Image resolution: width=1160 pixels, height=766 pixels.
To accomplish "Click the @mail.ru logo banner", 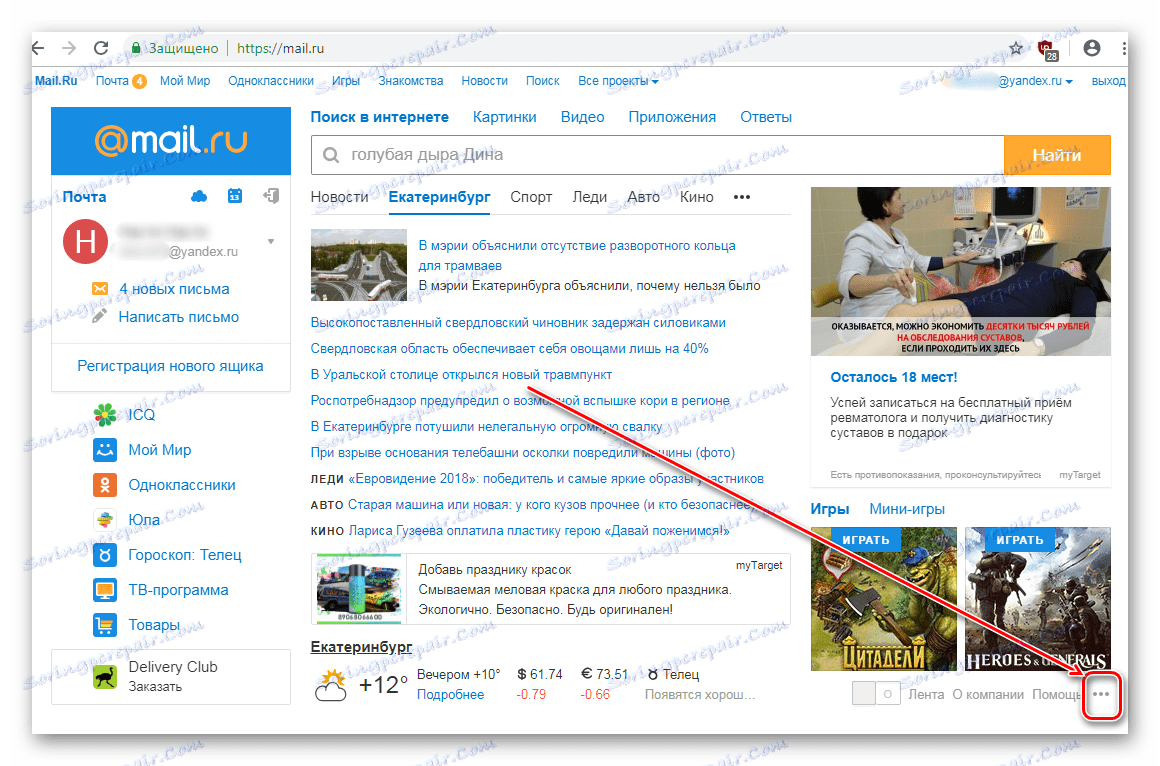I will pyautogui.click(x=171, y=141).
